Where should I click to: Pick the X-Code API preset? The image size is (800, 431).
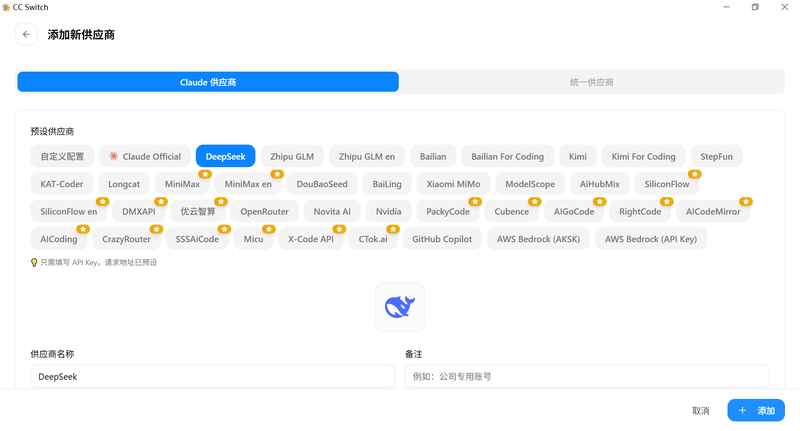(311, 239)
